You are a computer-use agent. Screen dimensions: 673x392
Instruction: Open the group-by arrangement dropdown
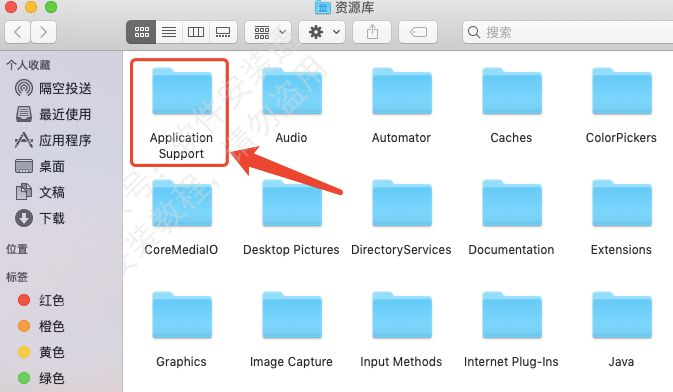click(x=268, y=32)
